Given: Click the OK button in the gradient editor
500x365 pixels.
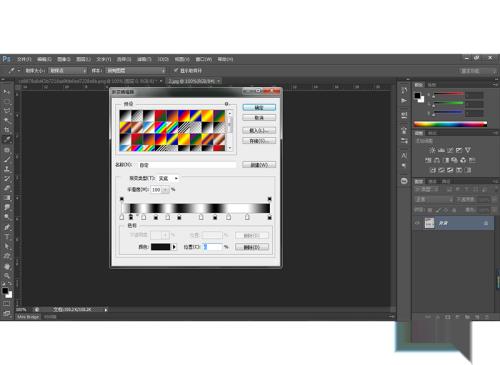Looking at the screenshot, I should pos(259,108).
